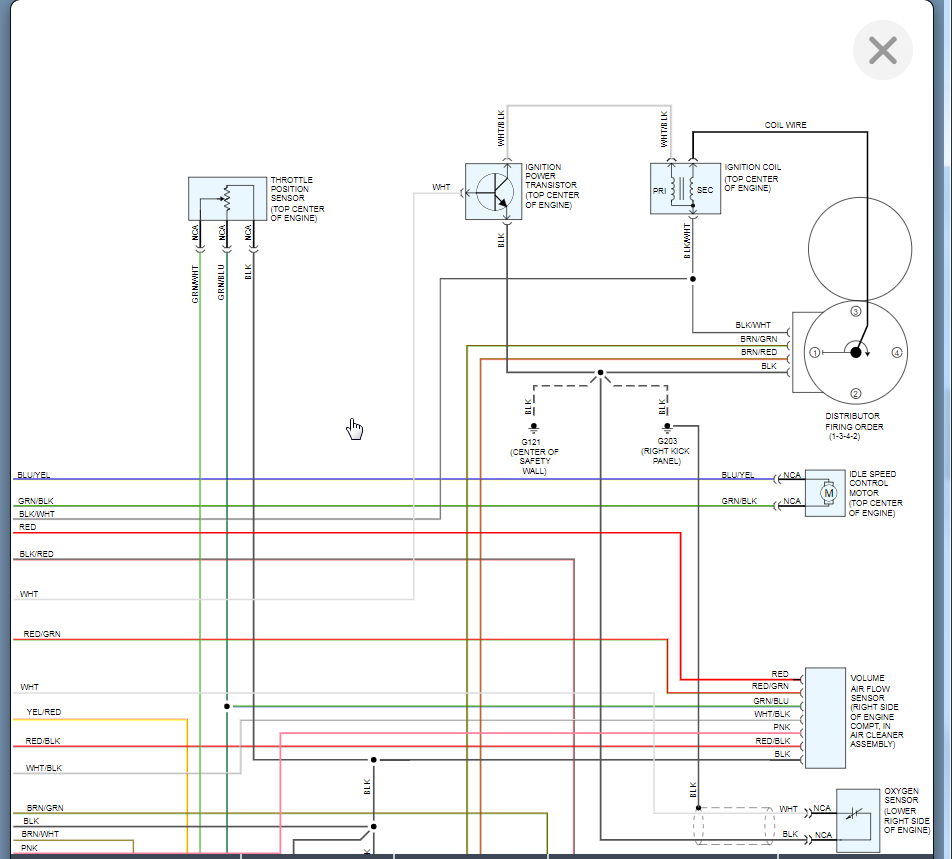952x859 pixels.
Task: Click the ignition power transistor symbol
Action: tap(493, 191)
